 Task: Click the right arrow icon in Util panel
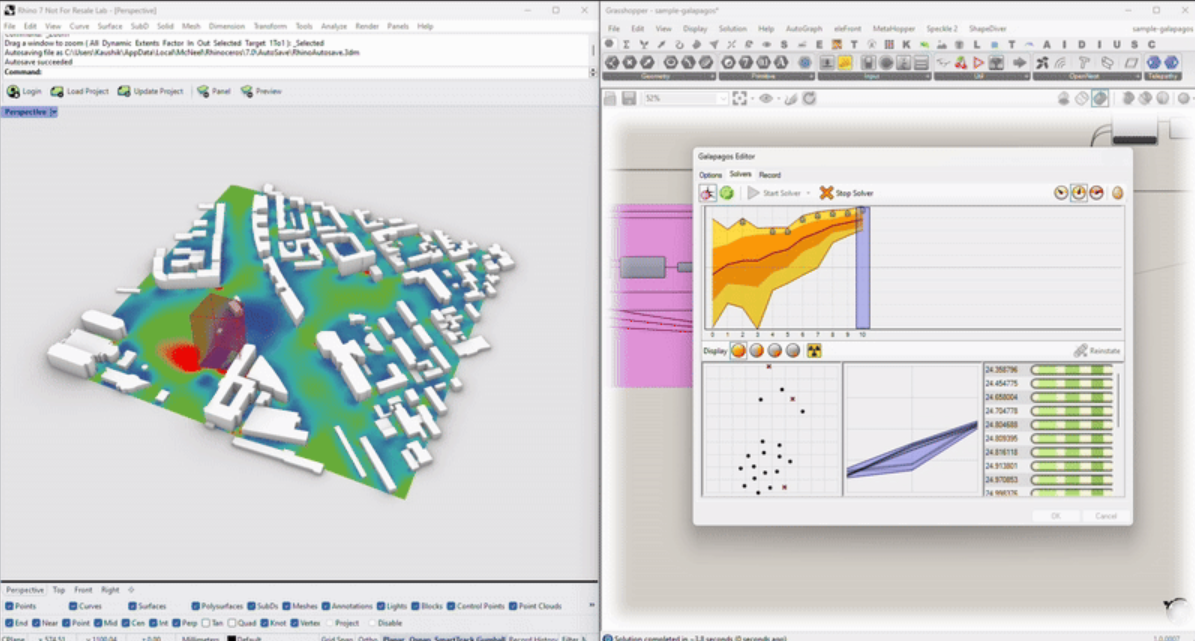click(1020, 62)
